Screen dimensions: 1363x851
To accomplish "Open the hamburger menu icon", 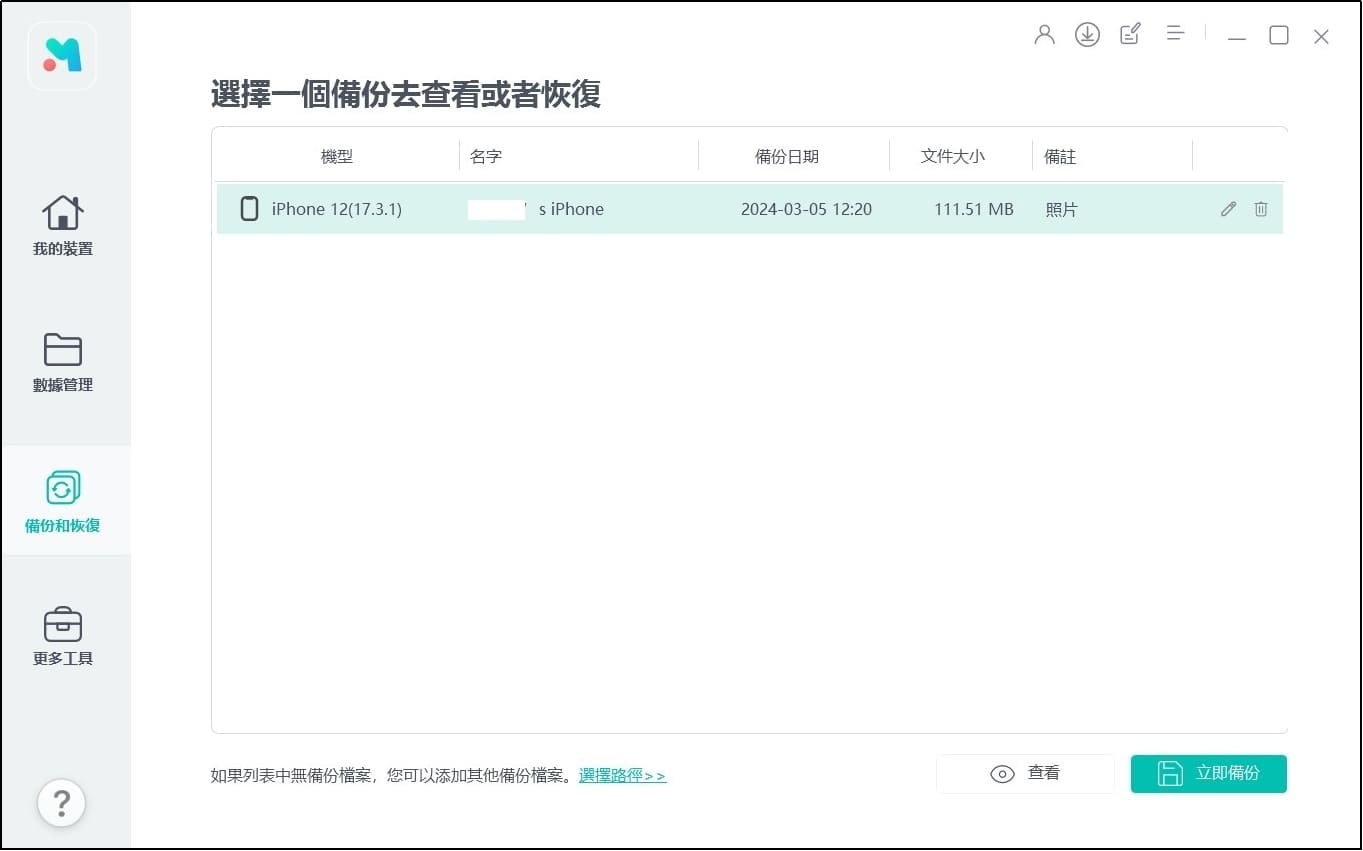I will [1175, 34].
